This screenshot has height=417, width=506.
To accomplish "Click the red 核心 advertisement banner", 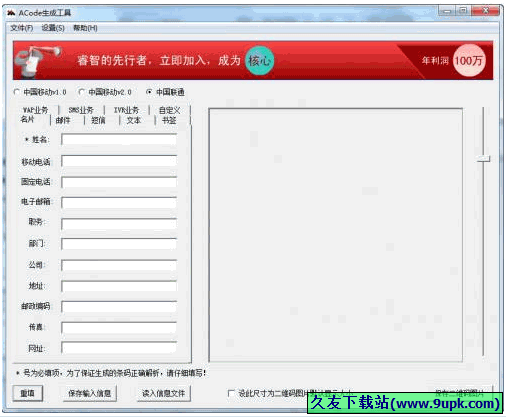I will [x=253, y=60].
